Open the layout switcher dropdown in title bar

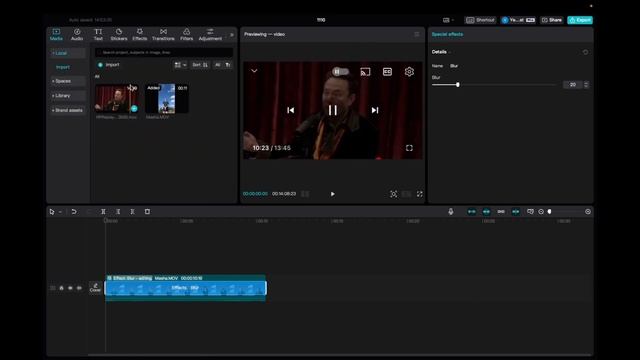tap(448, 20)
